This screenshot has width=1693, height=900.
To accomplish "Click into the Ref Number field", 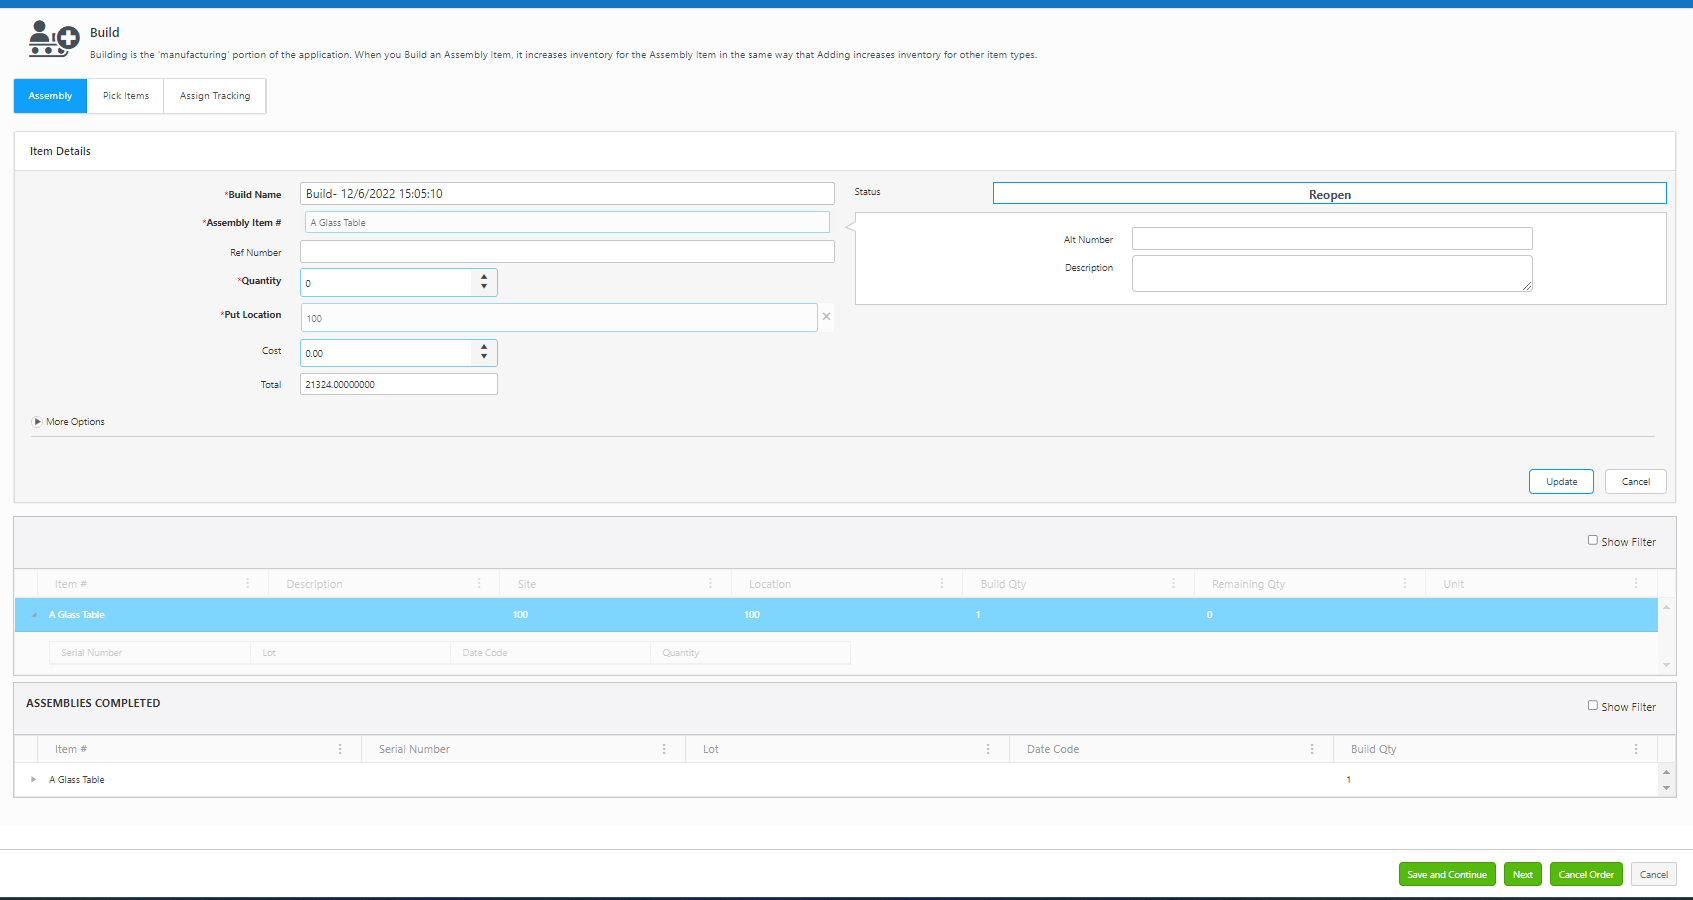I will tap(567, 252).
